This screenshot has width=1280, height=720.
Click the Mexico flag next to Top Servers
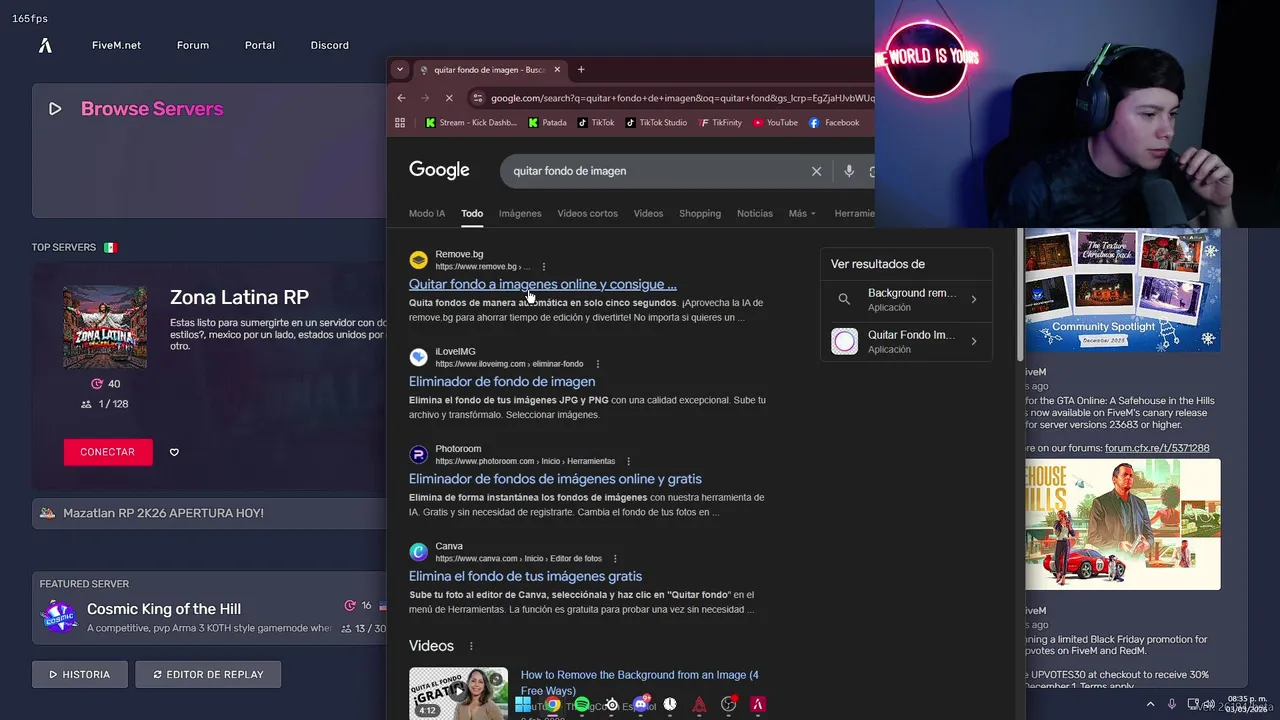(110, 247)
